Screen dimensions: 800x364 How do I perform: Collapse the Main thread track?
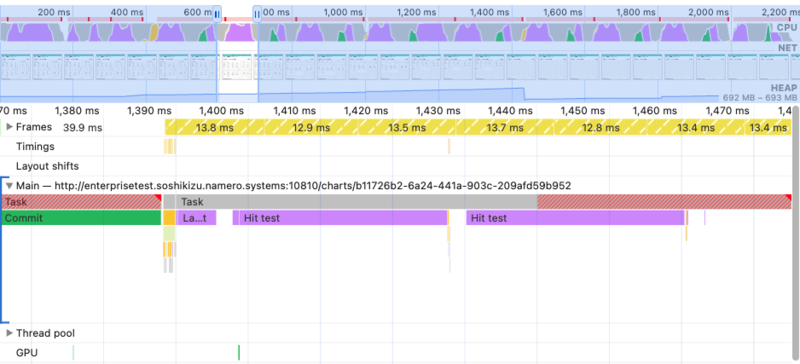click(9, 186)
